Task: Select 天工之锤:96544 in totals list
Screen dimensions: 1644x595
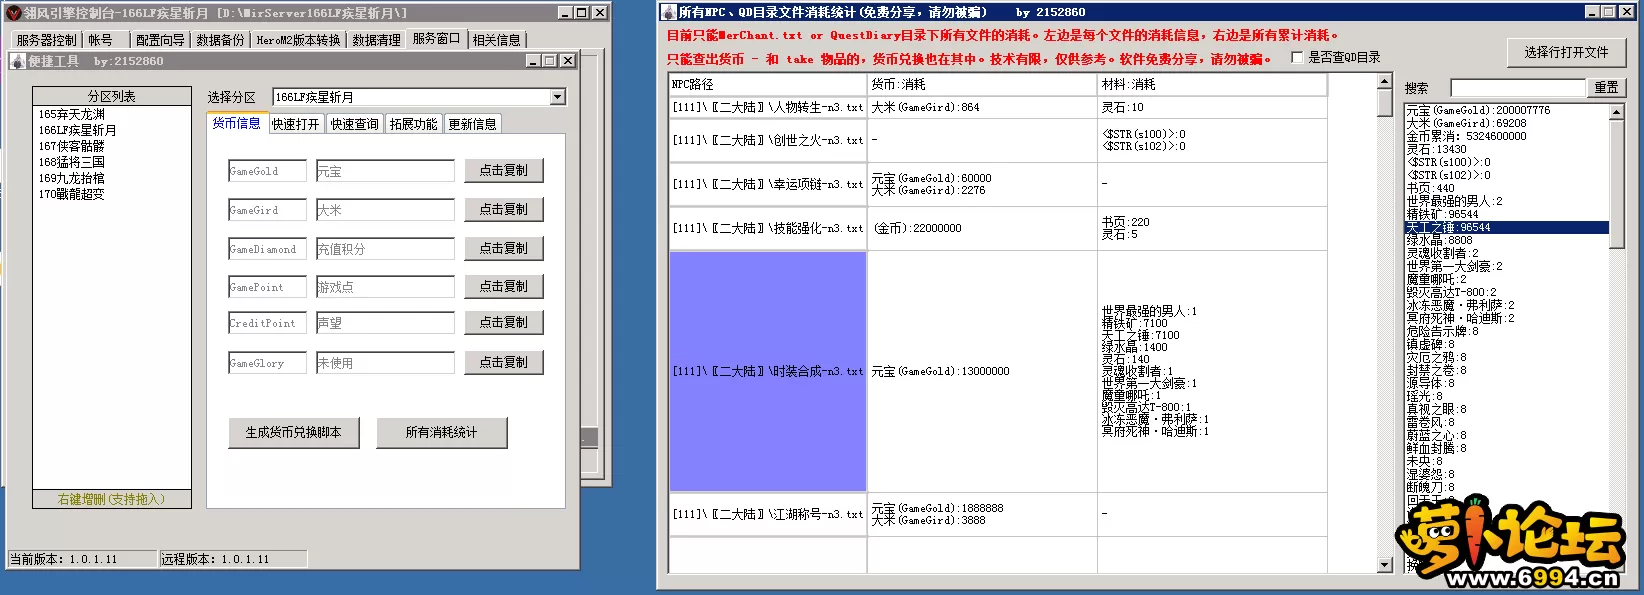Action: (1507, 228)
